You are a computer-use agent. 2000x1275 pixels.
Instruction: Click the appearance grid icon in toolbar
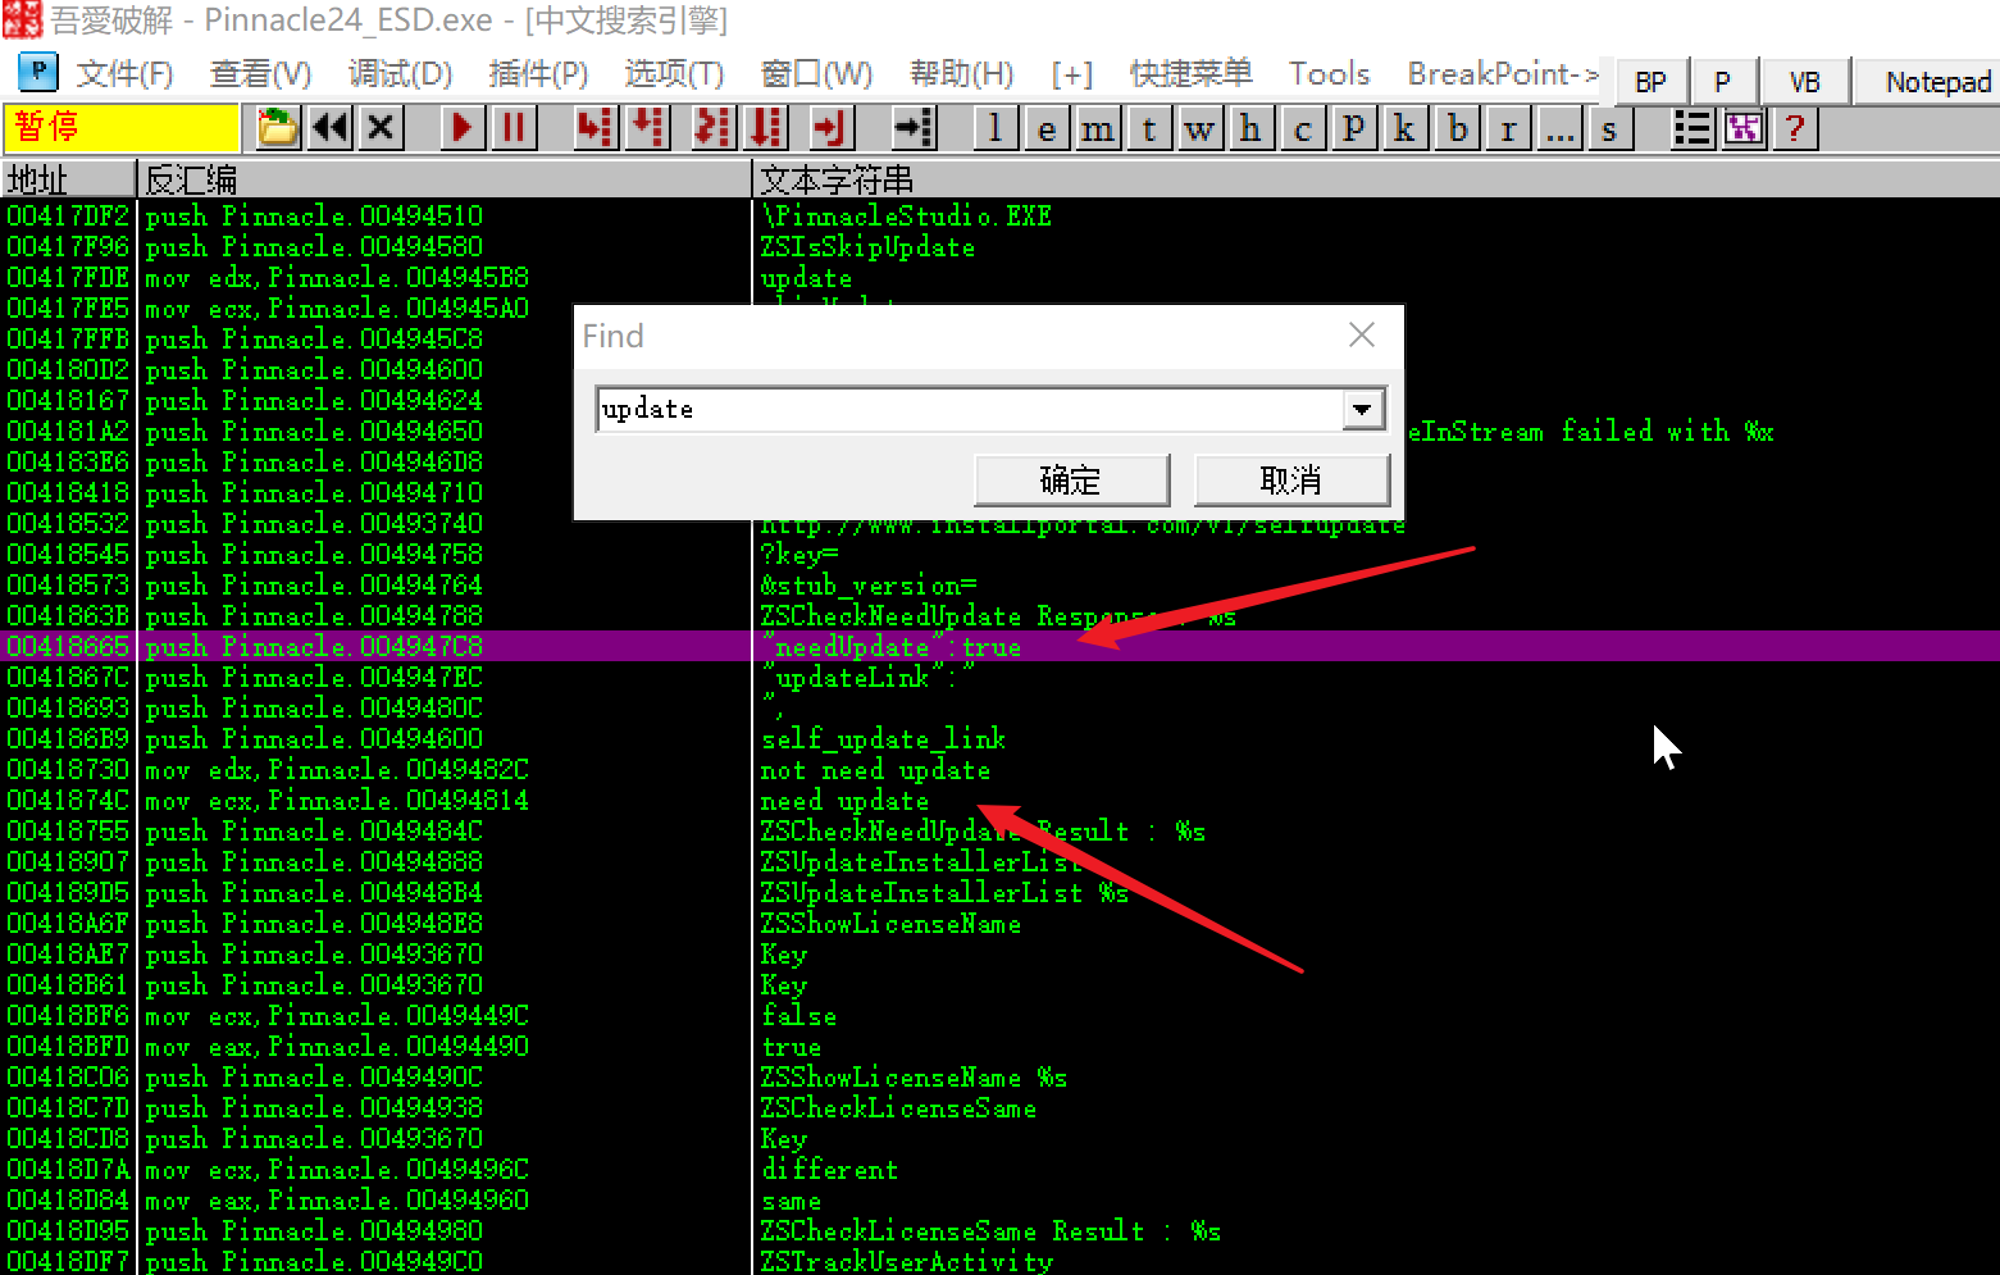(x=1743, y=128)
